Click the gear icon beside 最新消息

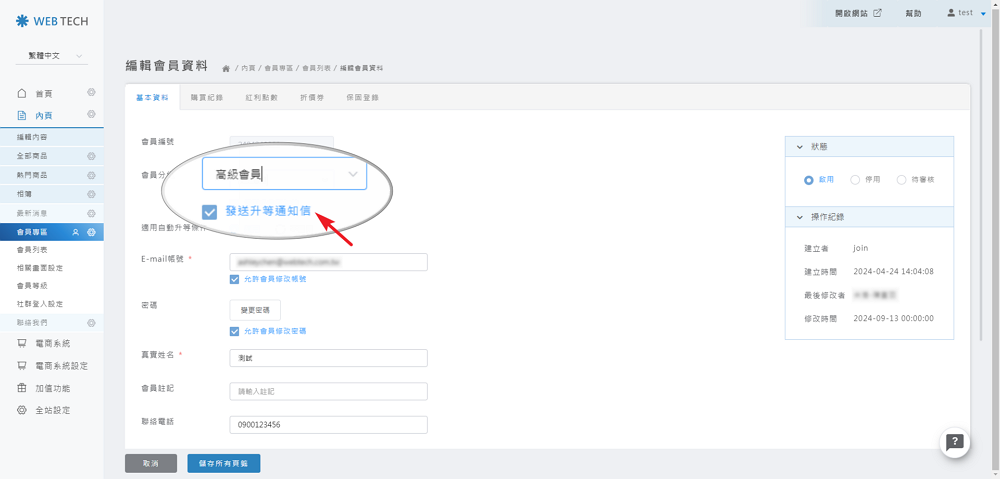[x=91, y=213]
